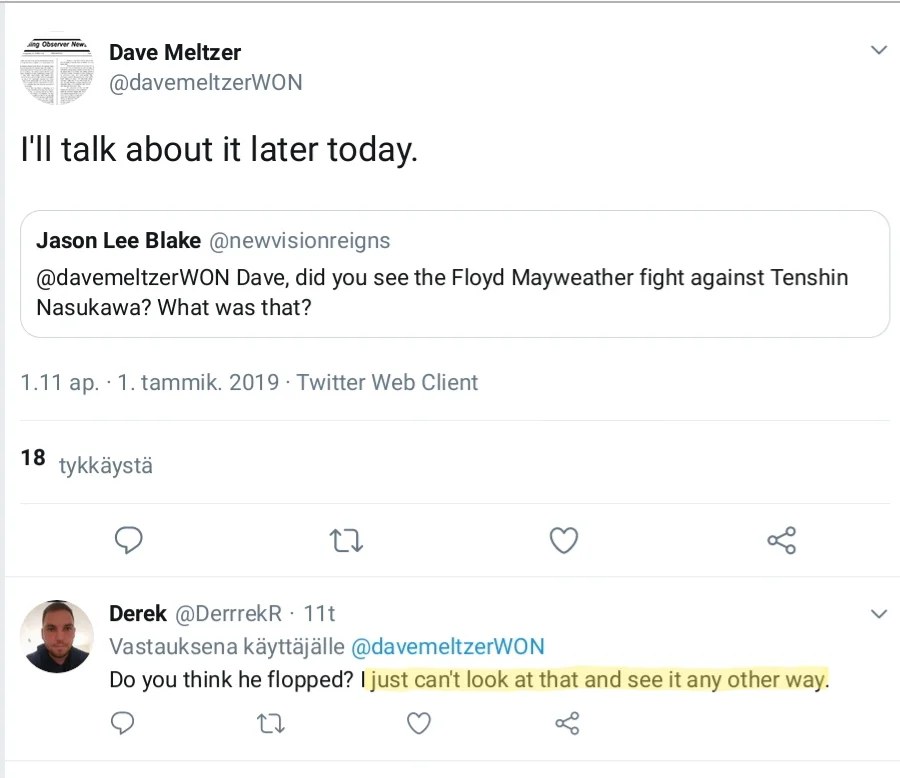Open the 1.11 ap. tweet timestamp
Screen dimensions: 900x778
click(60, 382)
